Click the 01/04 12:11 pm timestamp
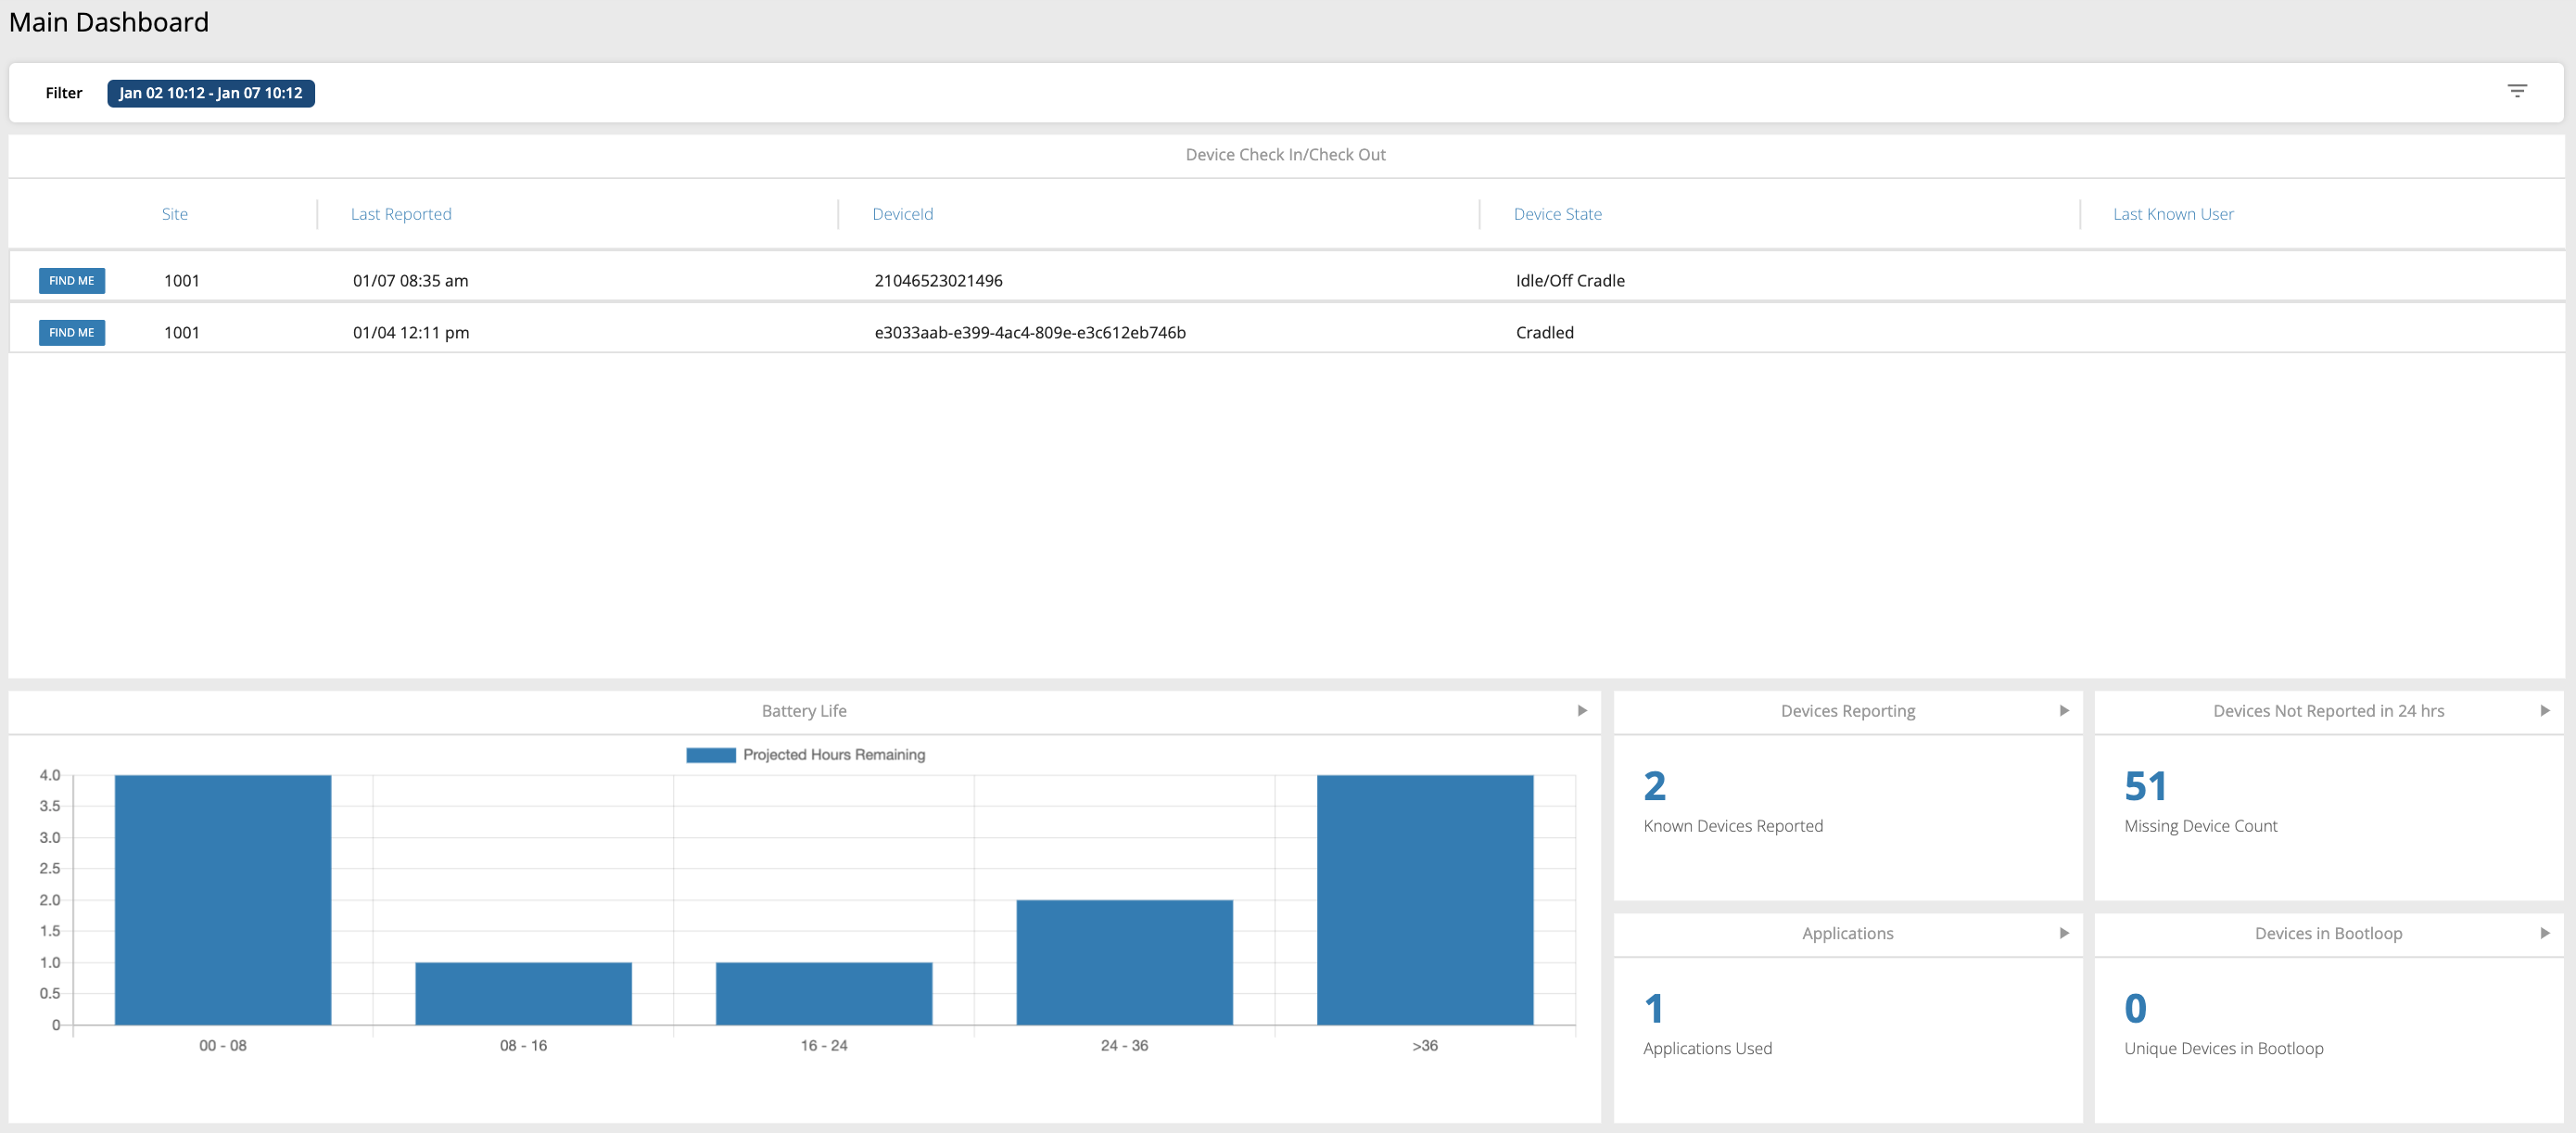 pyautogui.click(x=411, y=333)
